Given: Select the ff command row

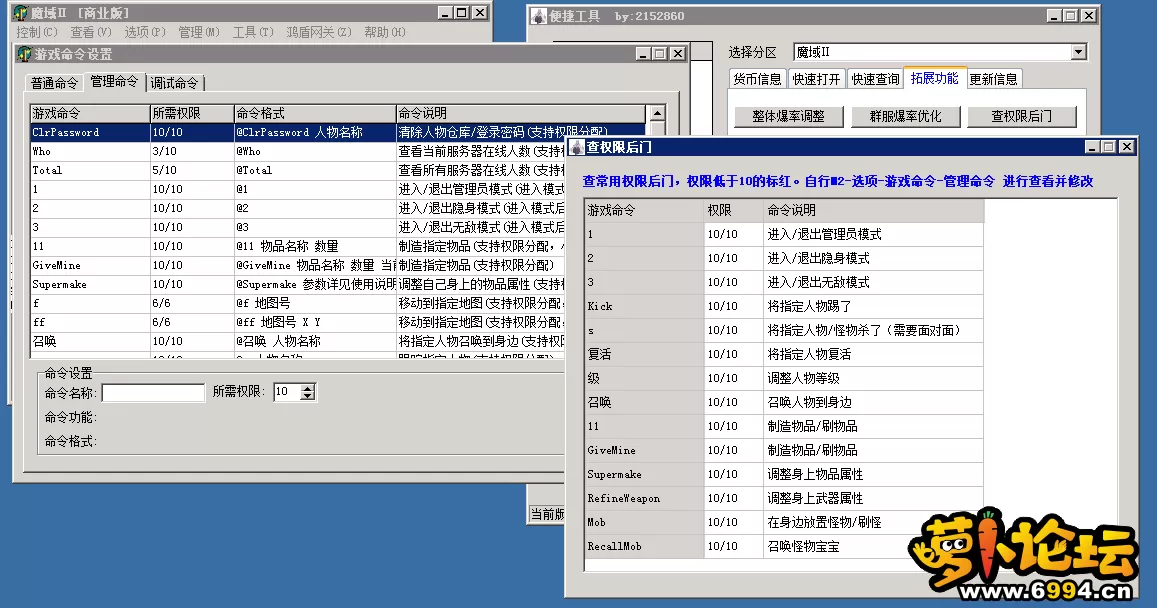Looking at the screenshot, I should 297,322.
